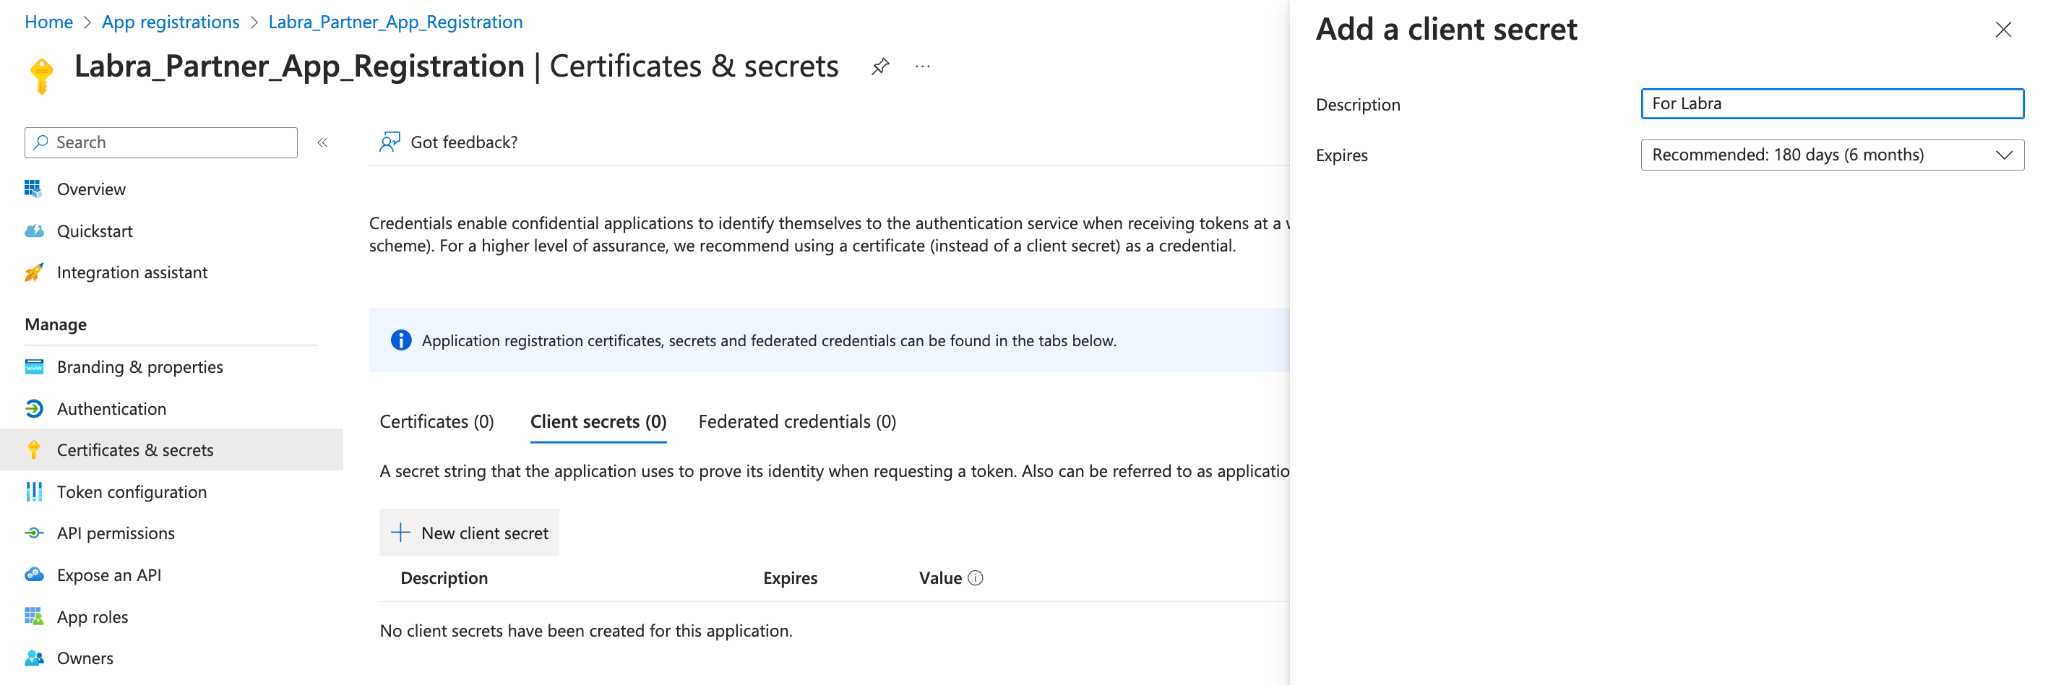2048x685 pixels.
Task: Open the Expires dropdown
Action: tap(1832, 155)
